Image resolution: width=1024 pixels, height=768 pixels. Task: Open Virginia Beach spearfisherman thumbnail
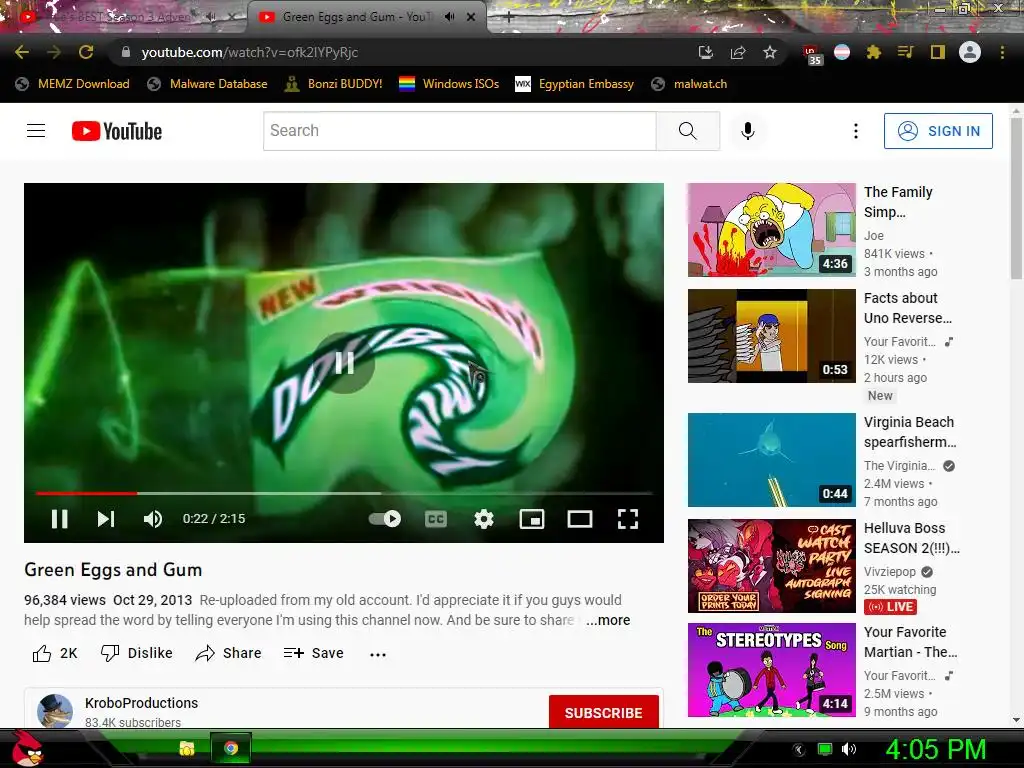[x=771, y=460]
